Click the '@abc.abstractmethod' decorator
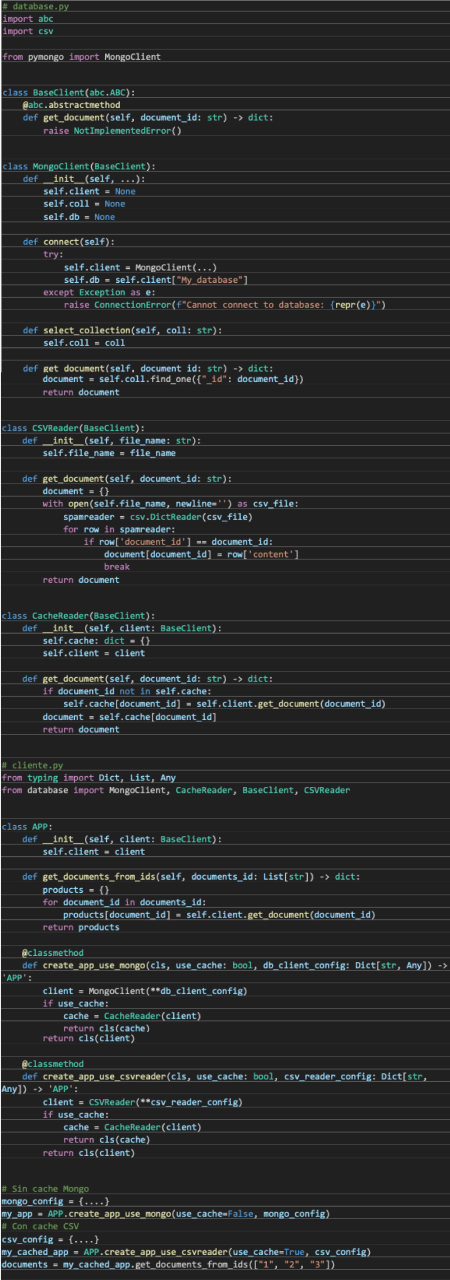 [x=71, y=104]
